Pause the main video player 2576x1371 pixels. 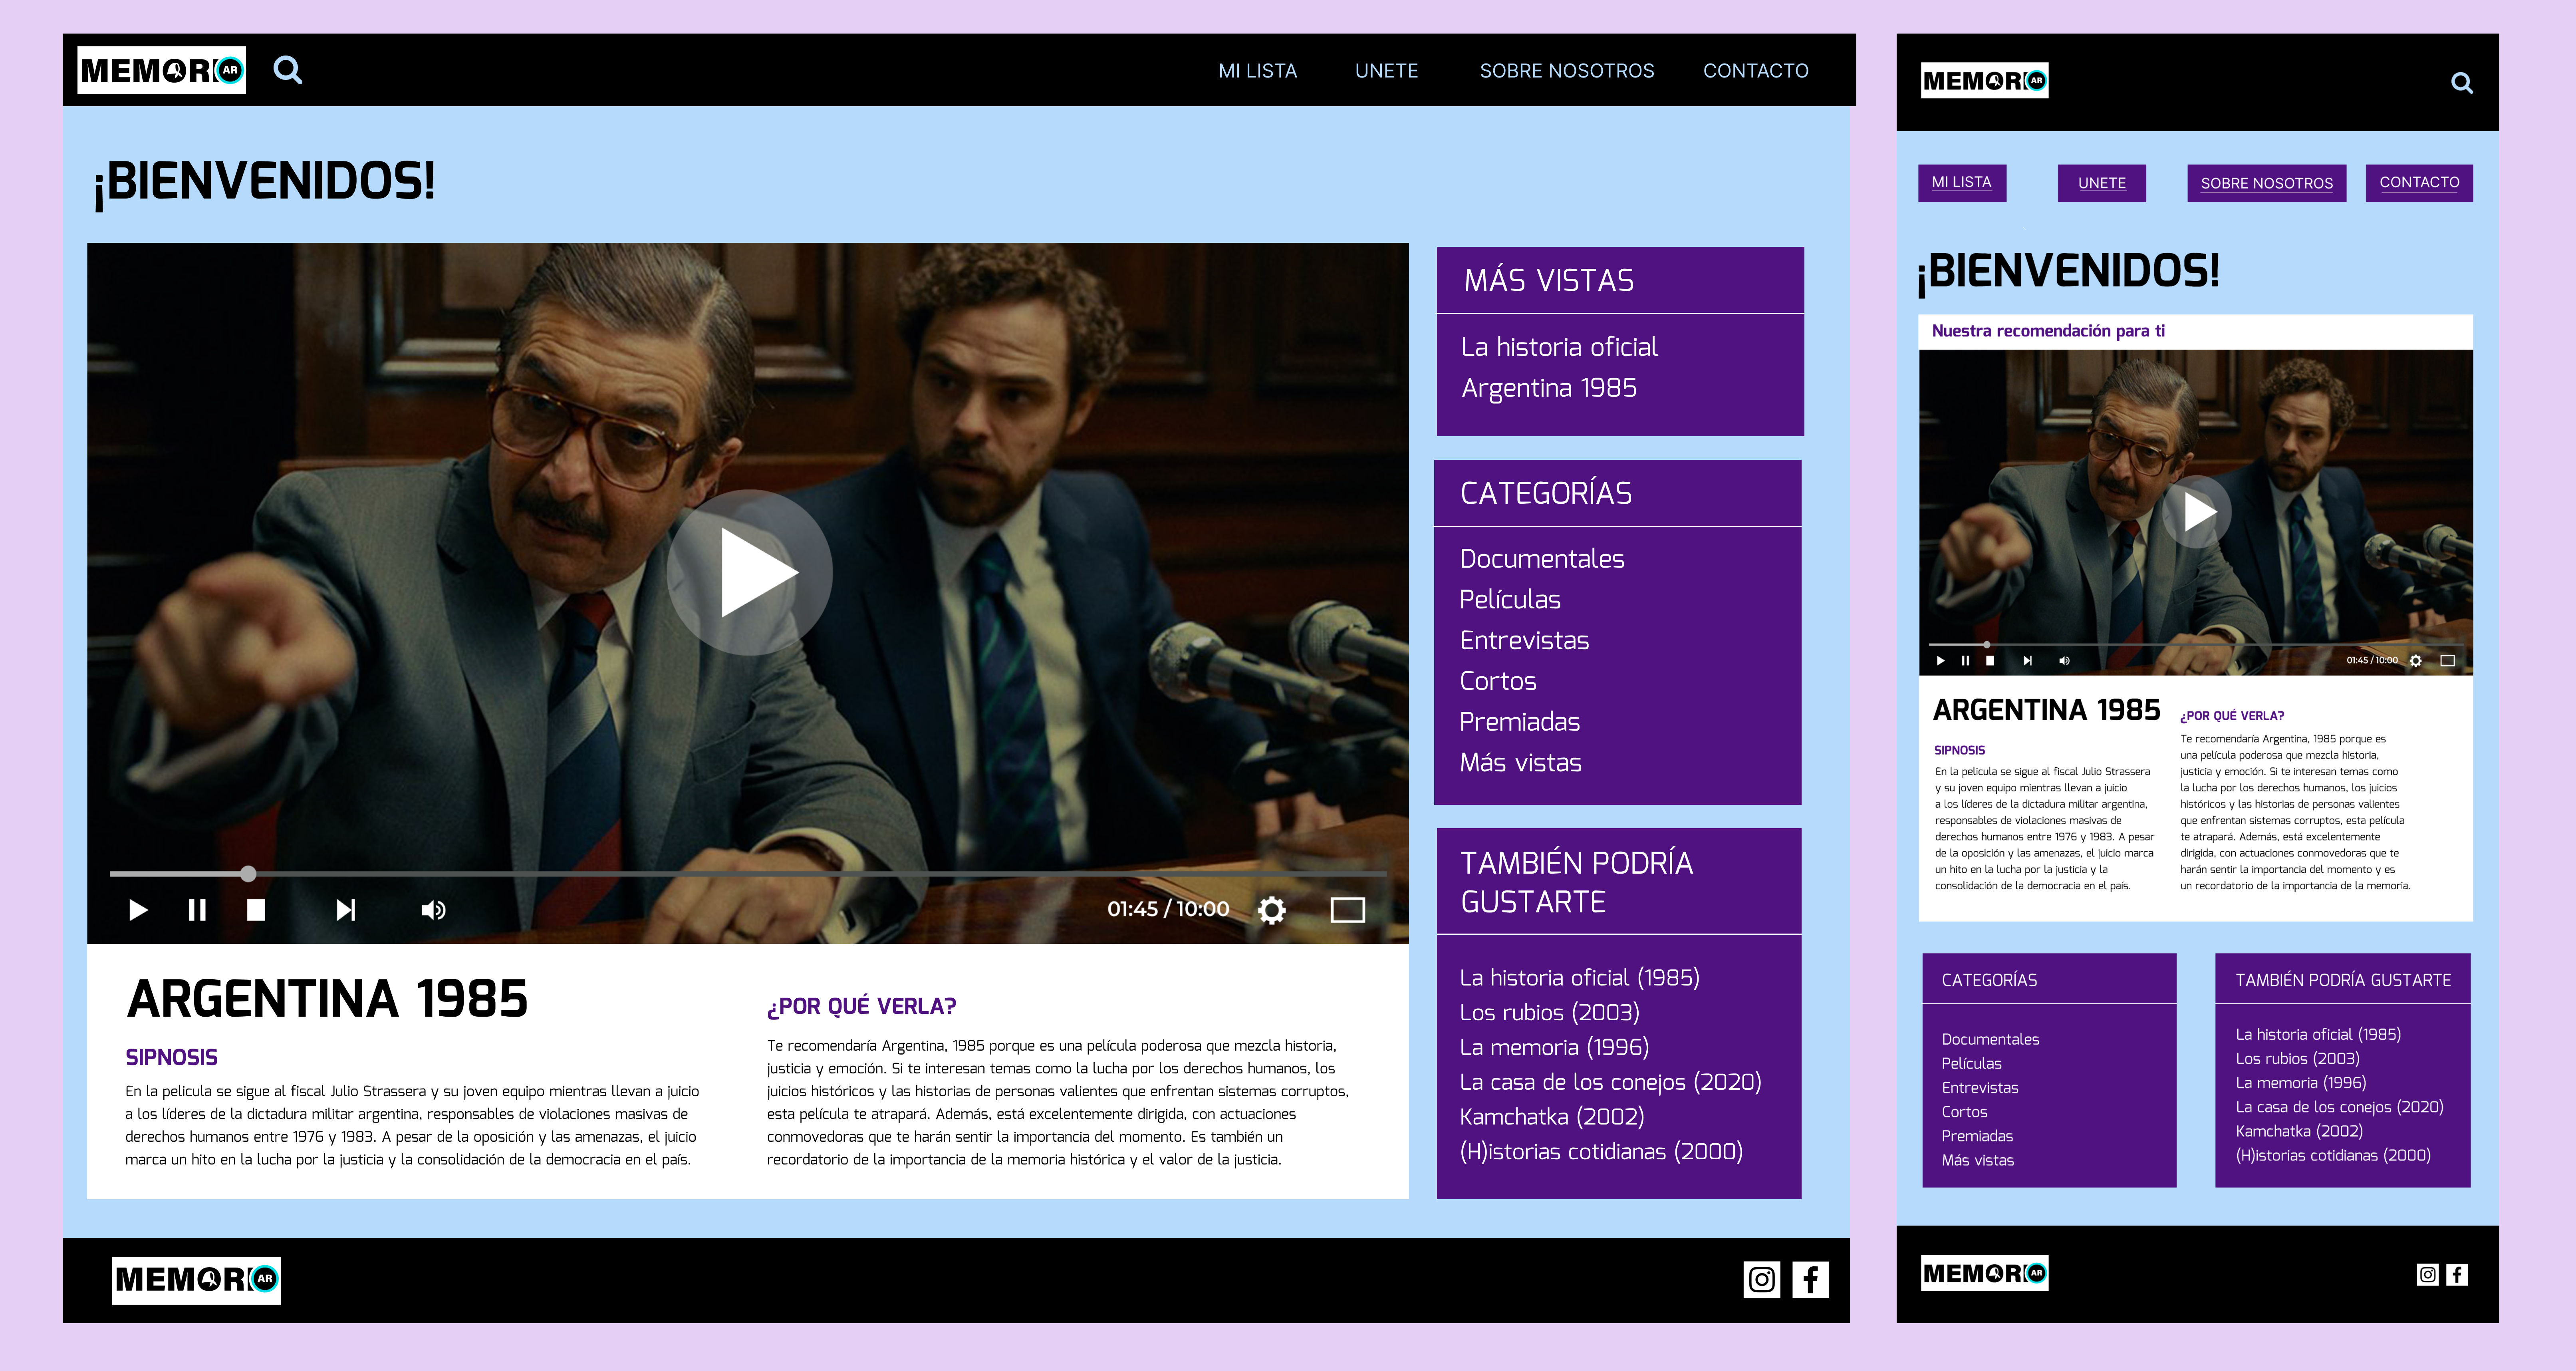(197, 910)
